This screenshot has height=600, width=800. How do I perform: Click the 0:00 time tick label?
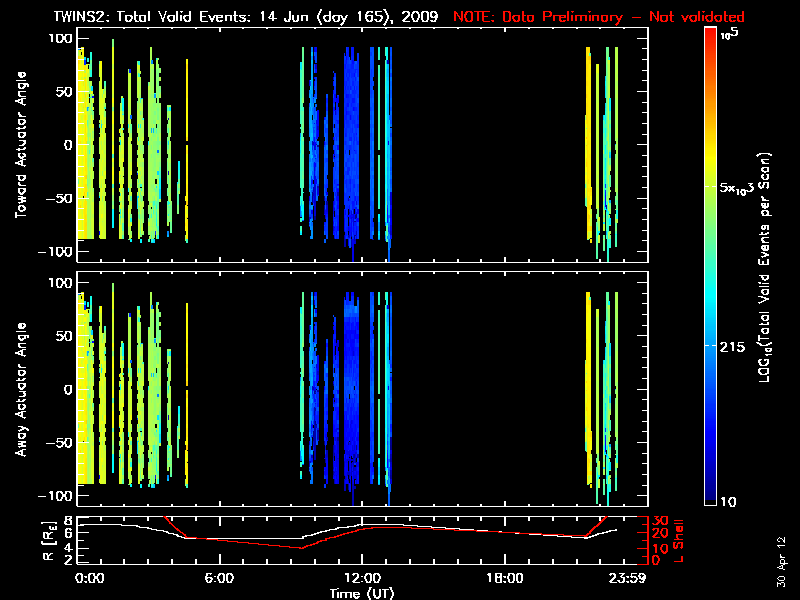point(89,578)
